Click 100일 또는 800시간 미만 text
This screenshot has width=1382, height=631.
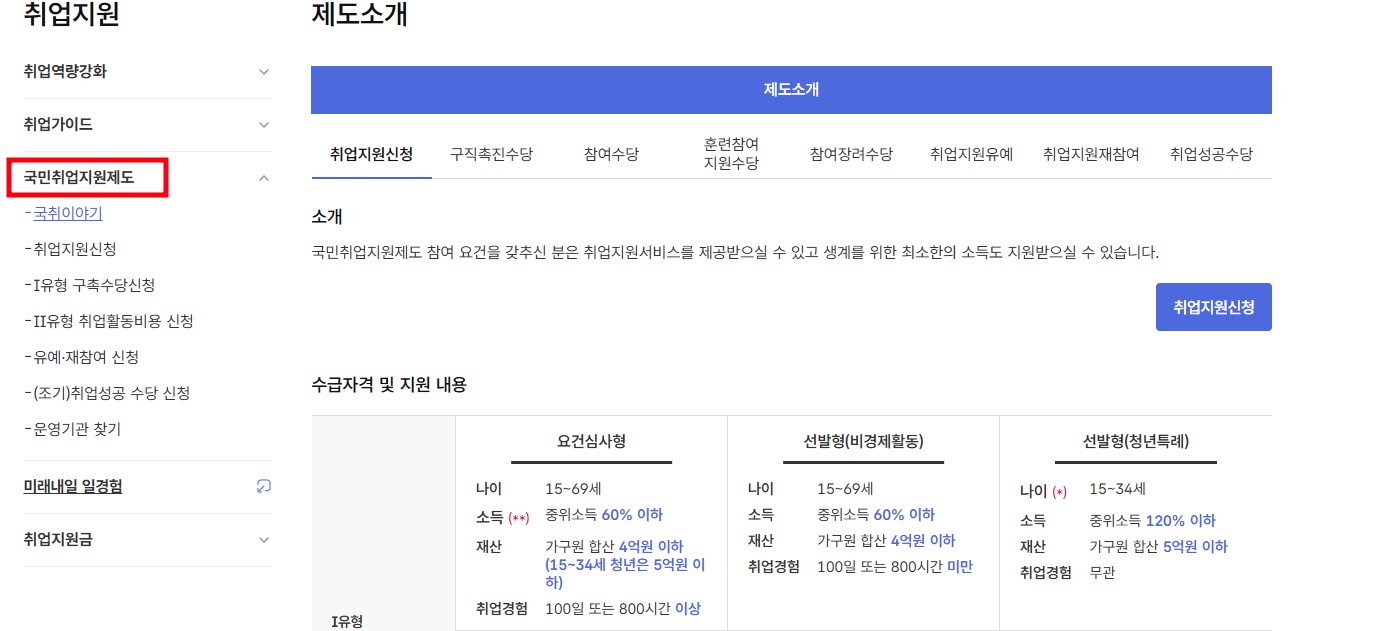895,567
